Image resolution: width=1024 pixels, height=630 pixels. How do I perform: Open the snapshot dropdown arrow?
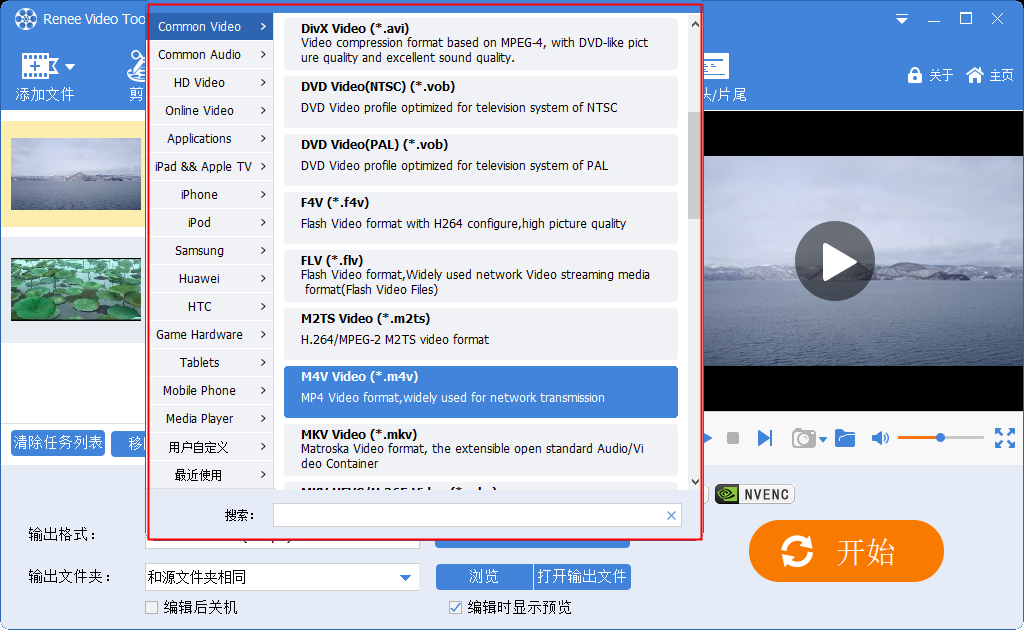point(823,439)
